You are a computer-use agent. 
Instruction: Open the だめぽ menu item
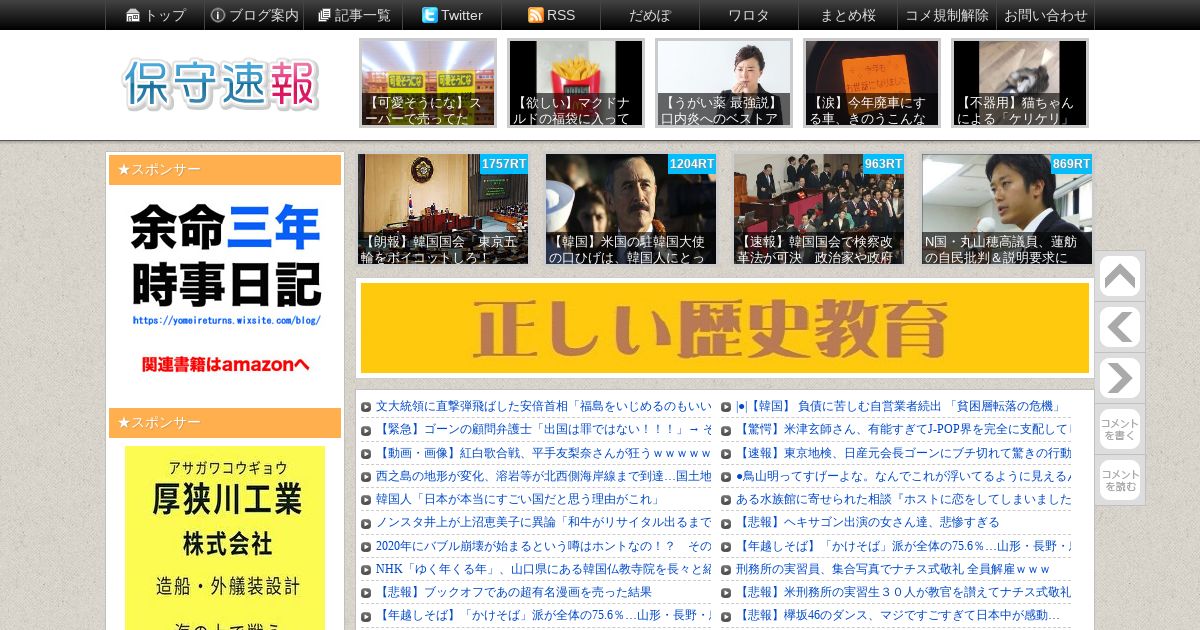pos(650,15)
